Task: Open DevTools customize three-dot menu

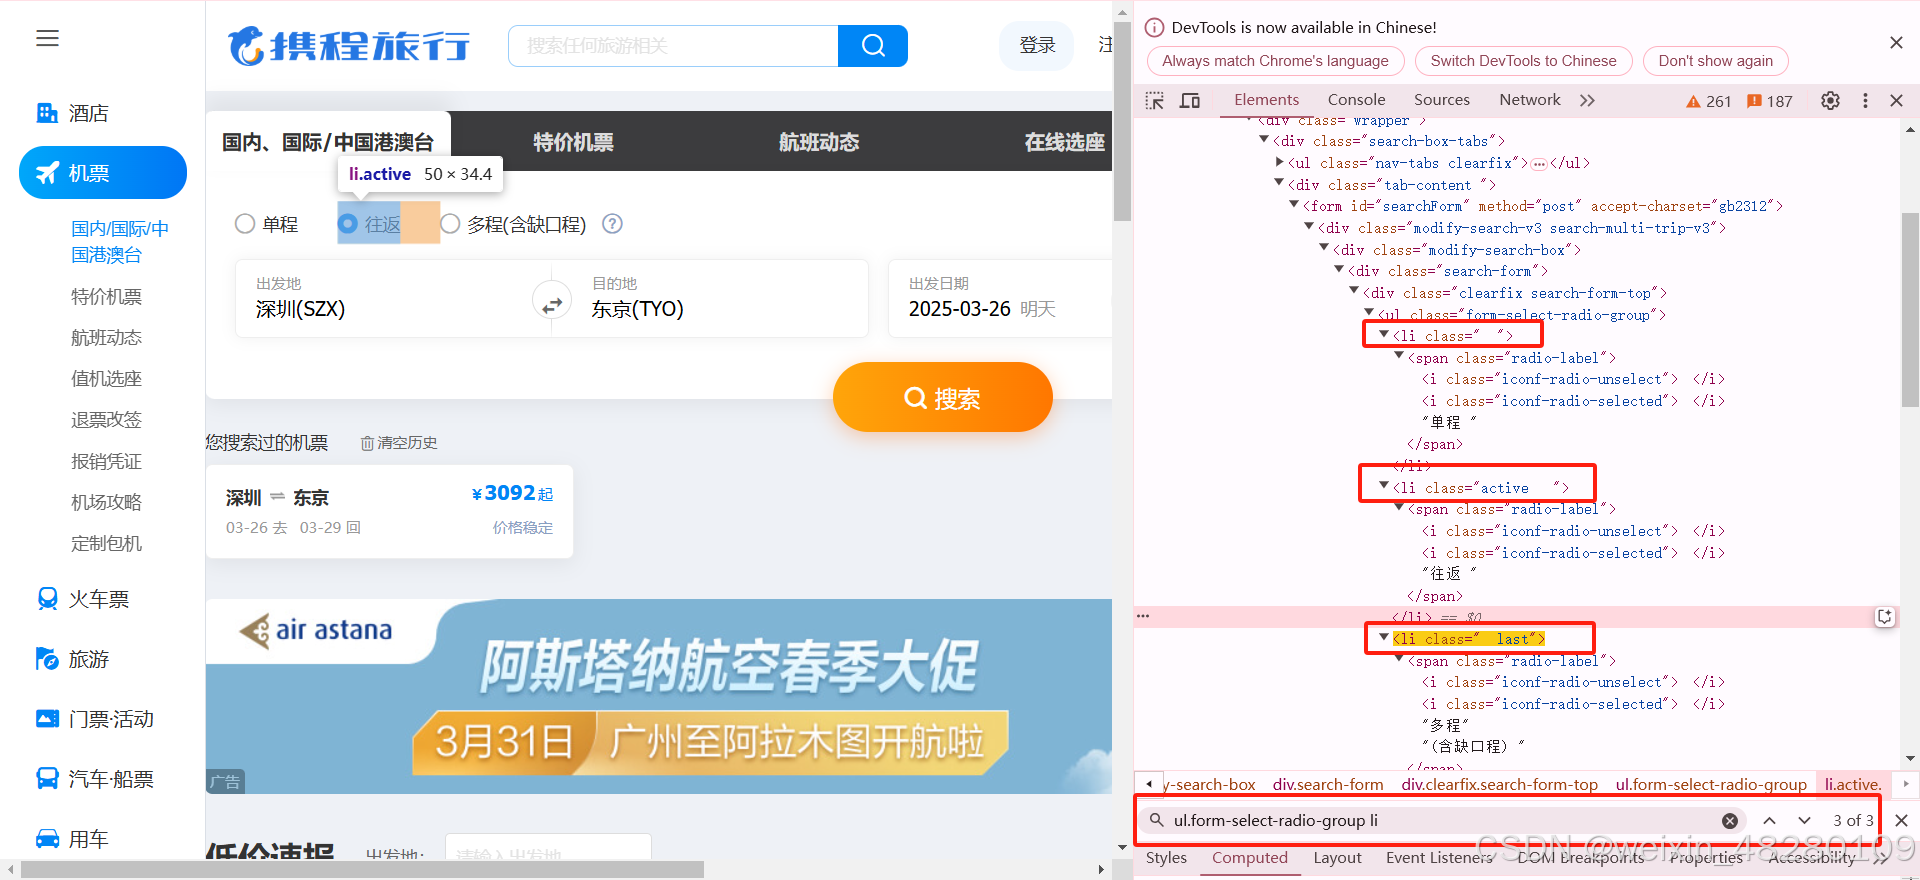Action: point(1865,100)
